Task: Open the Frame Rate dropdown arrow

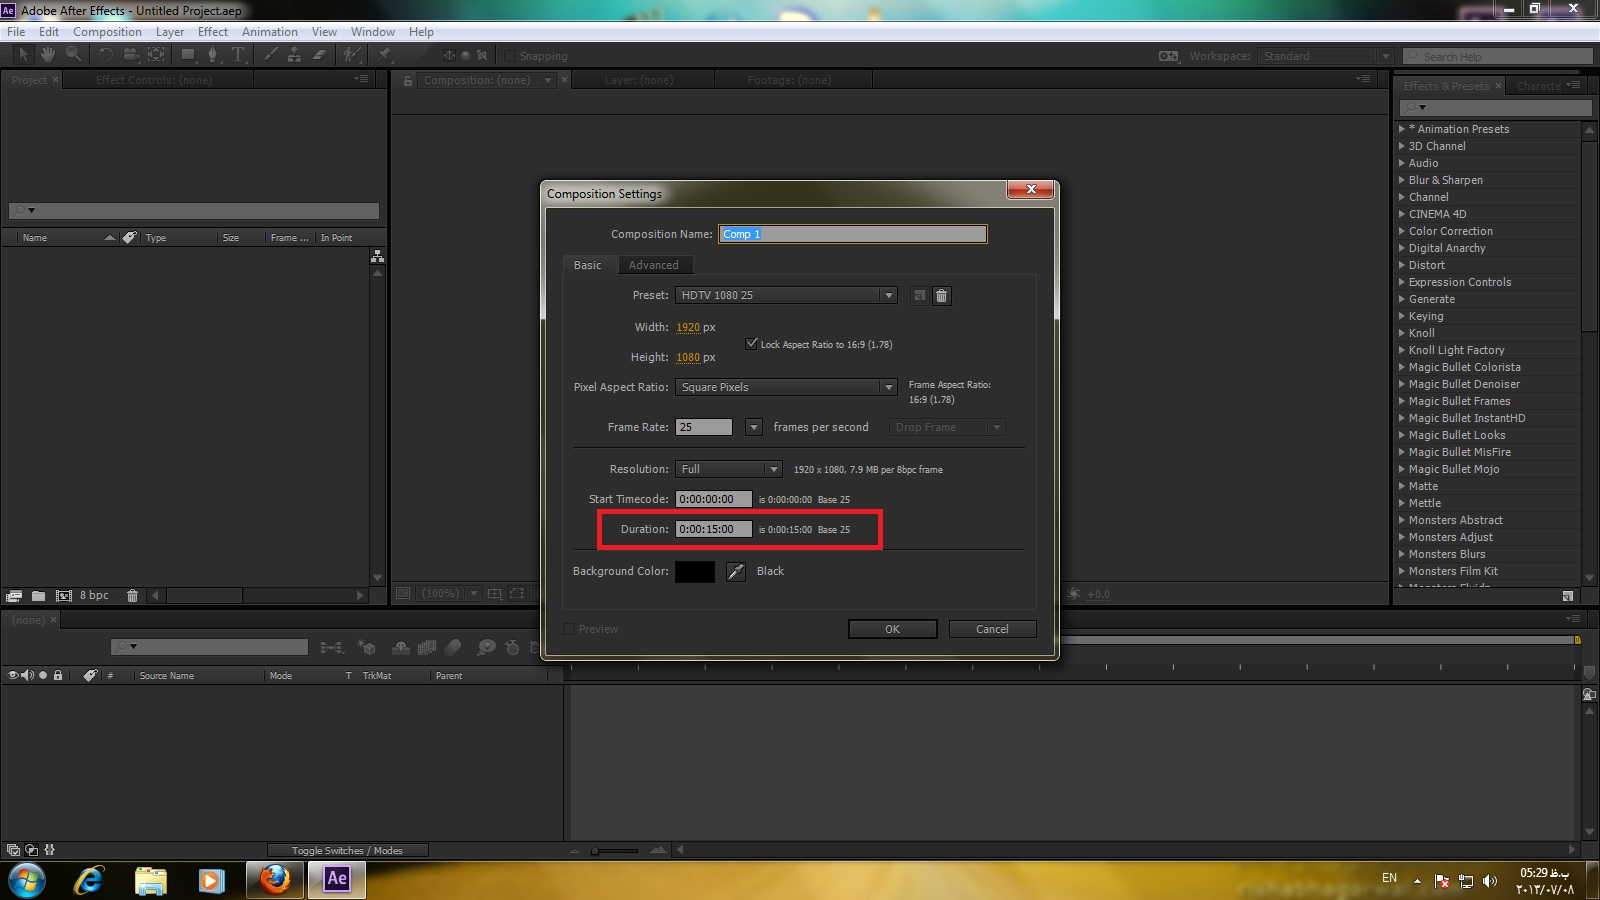Action: 754,427
